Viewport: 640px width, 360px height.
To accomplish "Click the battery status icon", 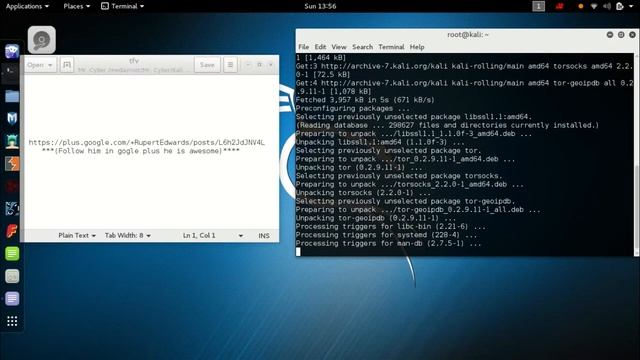I will point(620,6).
